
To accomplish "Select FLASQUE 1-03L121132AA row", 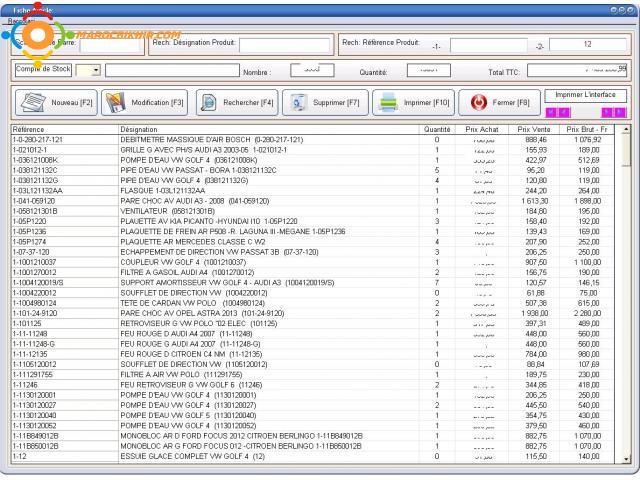I will [x=312, y=191].
